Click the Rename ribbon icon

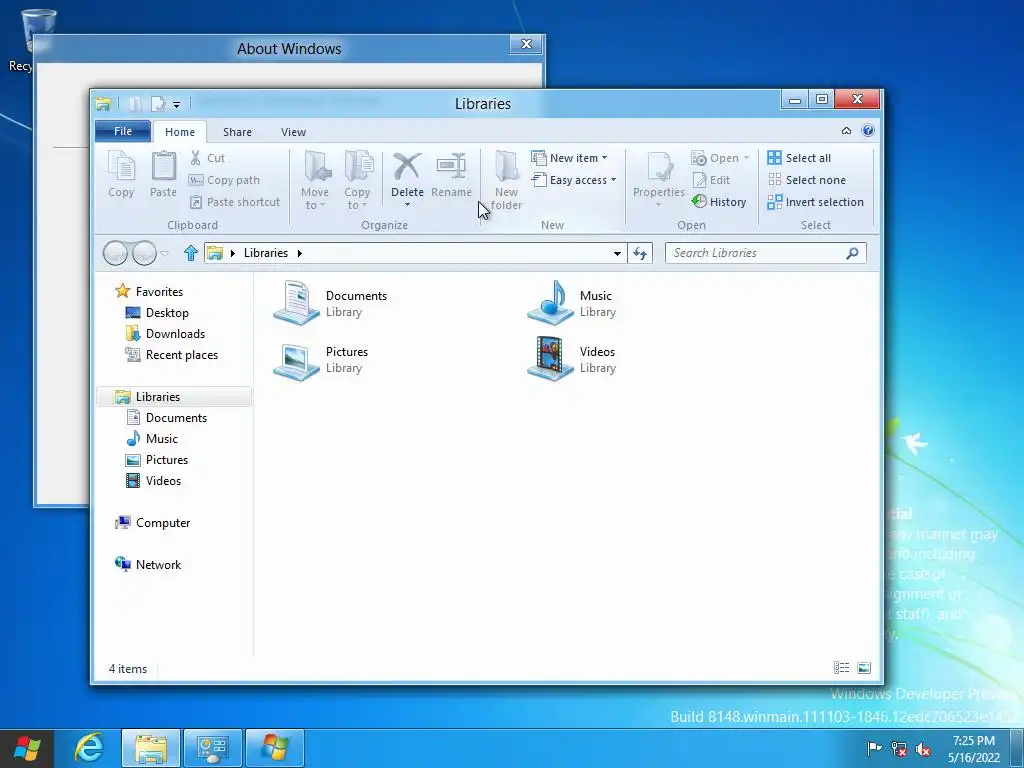pos(451,174)
